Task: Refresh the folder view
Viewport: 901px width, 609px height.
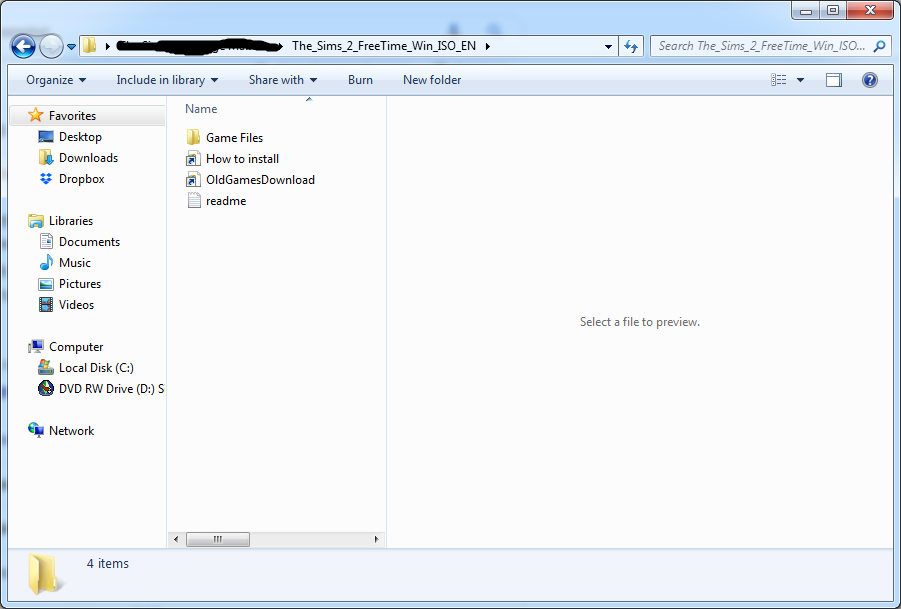Action: point(631,47)
